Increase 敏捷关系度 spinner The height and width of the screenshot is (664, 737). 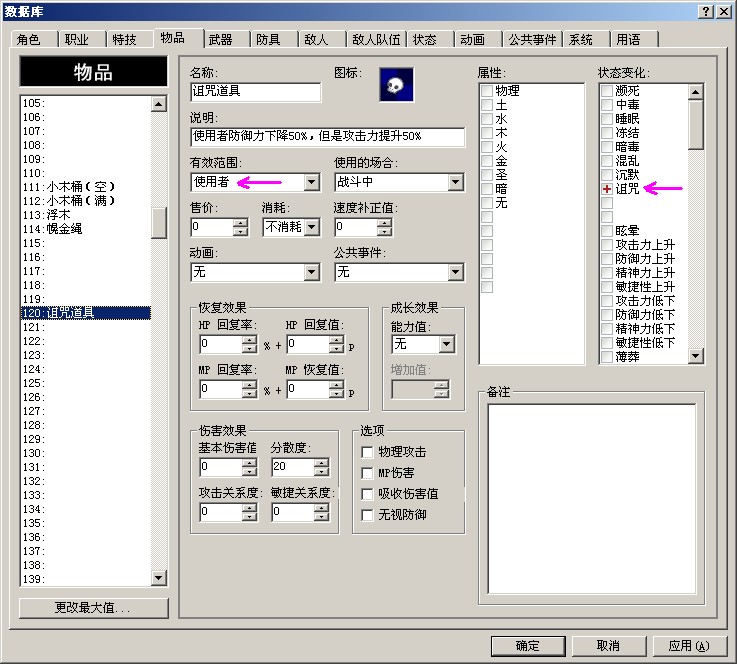pyautogui.click(x=321, y=508)
